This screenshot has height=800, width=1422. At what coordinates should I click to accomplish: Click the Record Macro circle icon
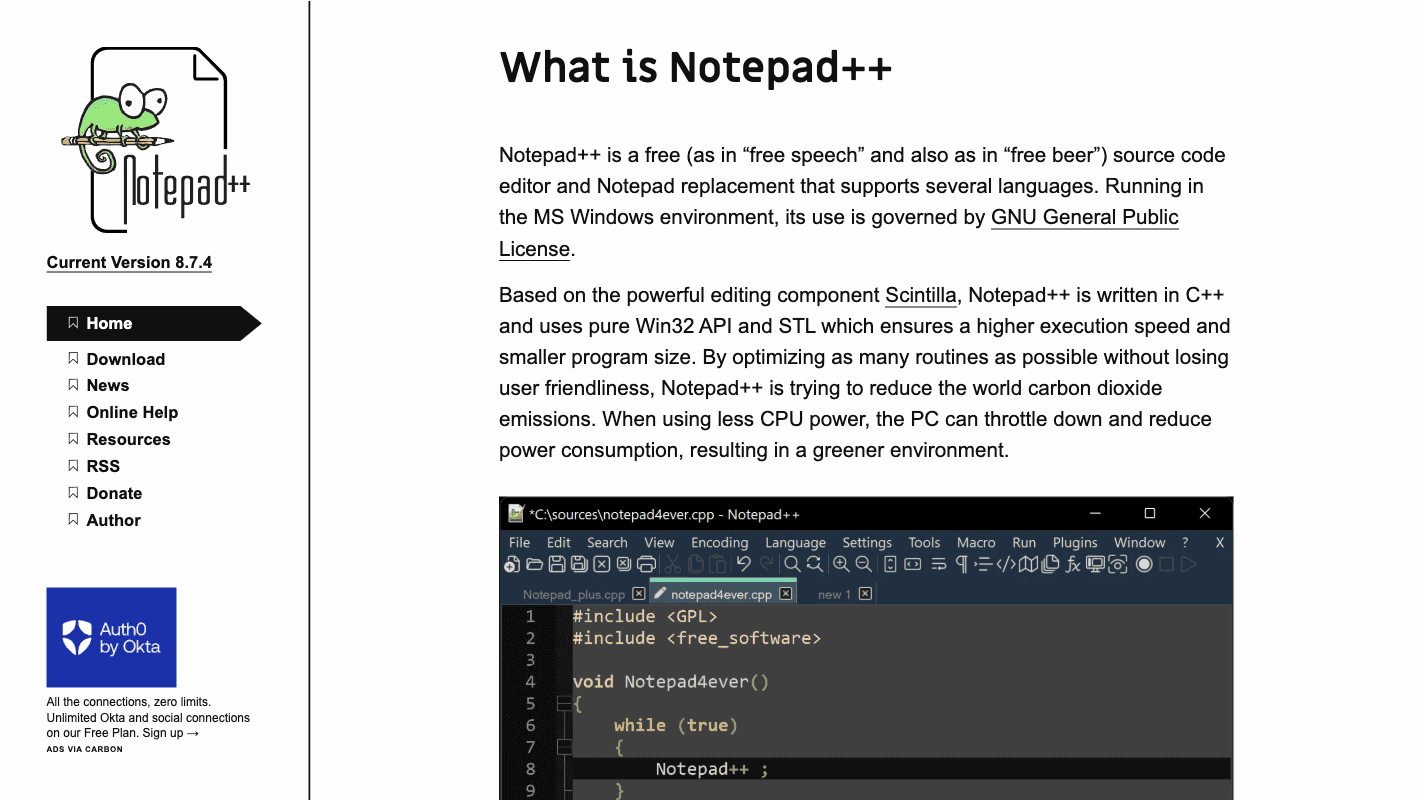1144,564
